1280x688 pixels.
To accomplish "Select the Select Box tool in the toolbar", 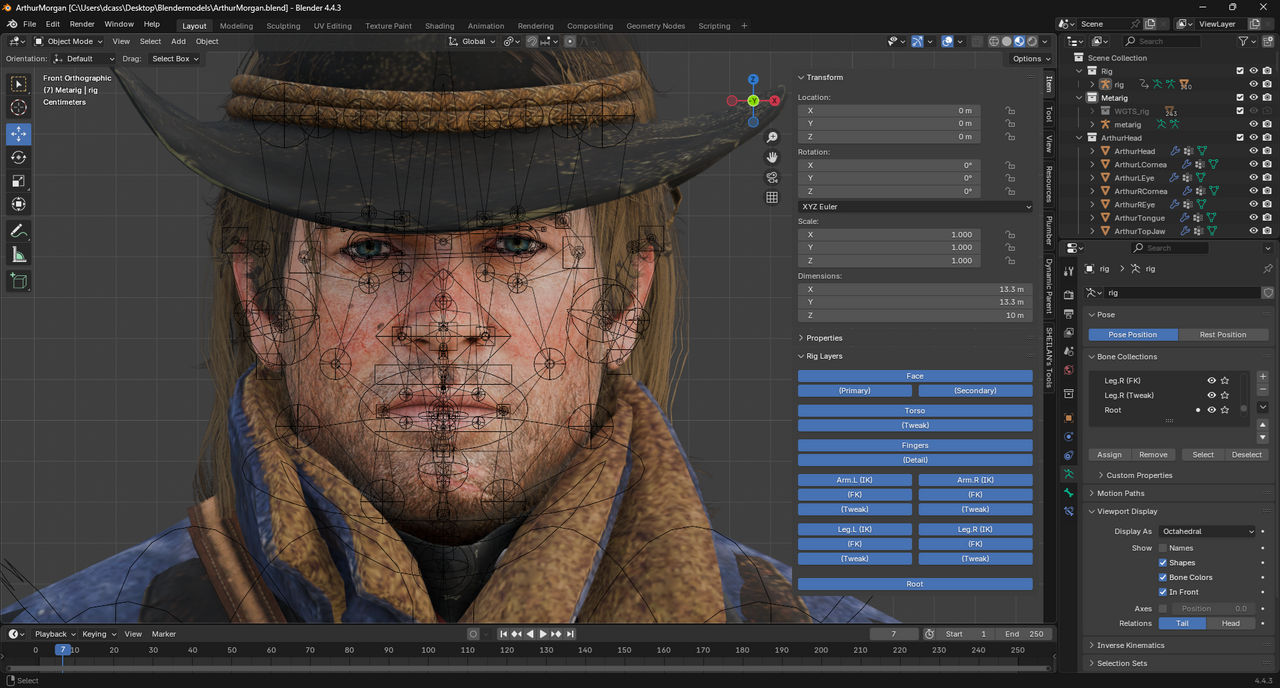I will pos(19,84).
